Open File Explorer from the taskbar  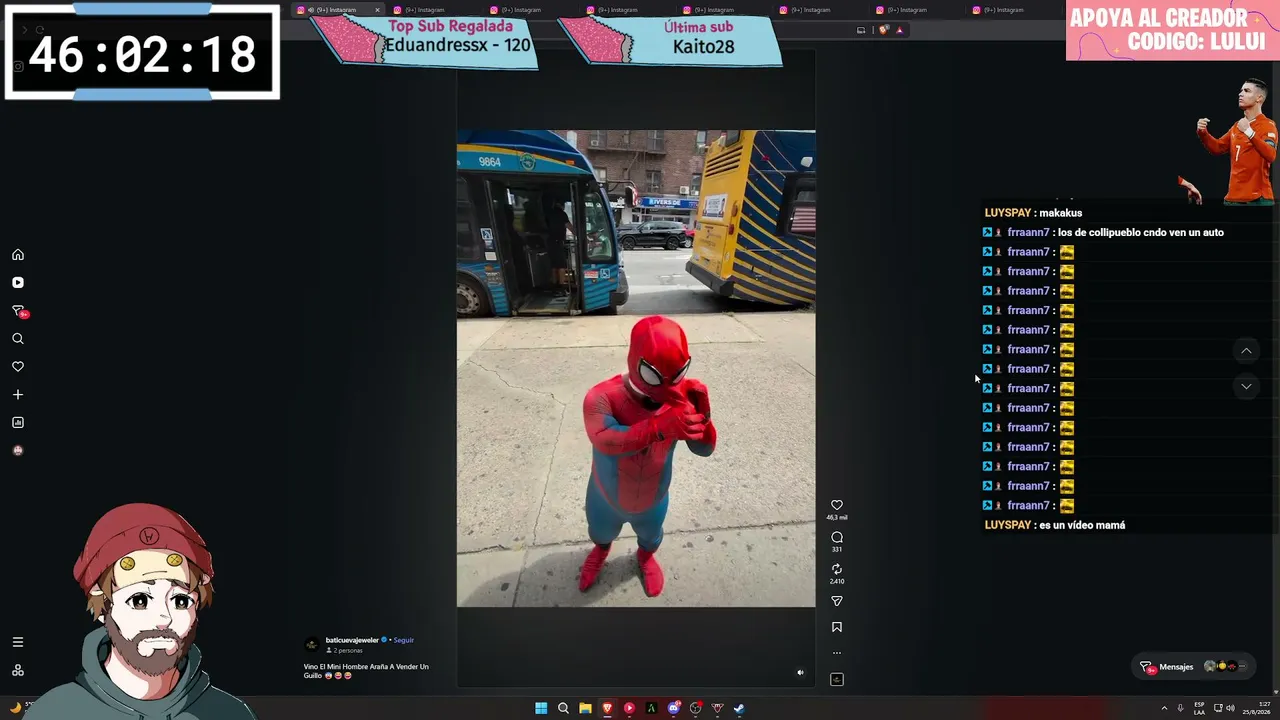pos(585,708)
